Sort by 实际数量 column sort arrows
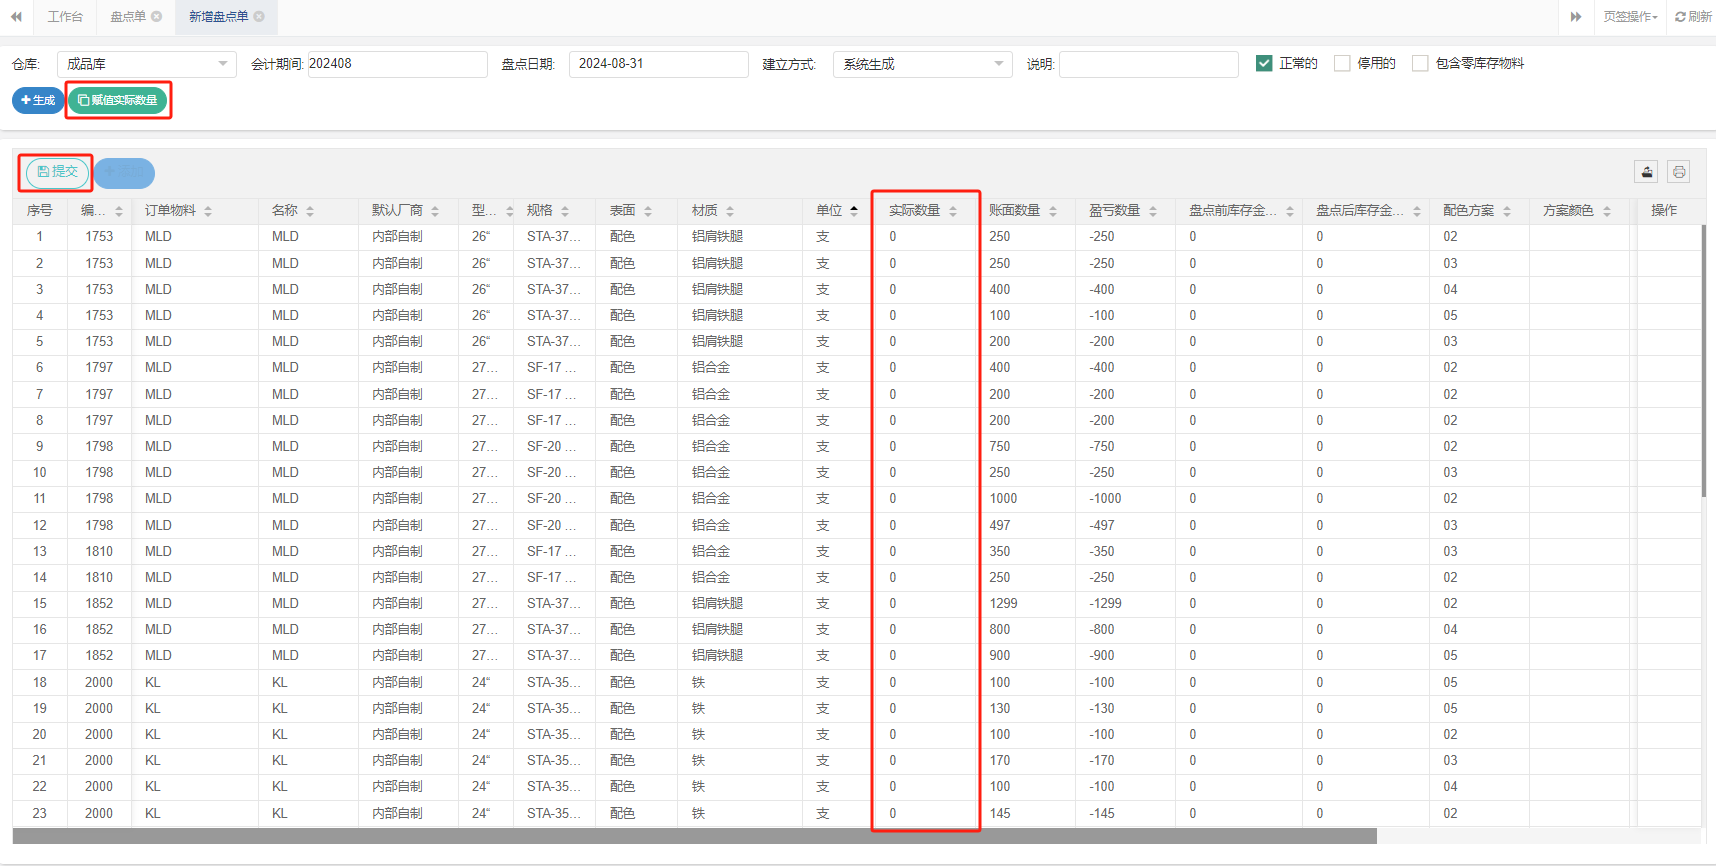The image size is (1716, 866). [953, 211]
